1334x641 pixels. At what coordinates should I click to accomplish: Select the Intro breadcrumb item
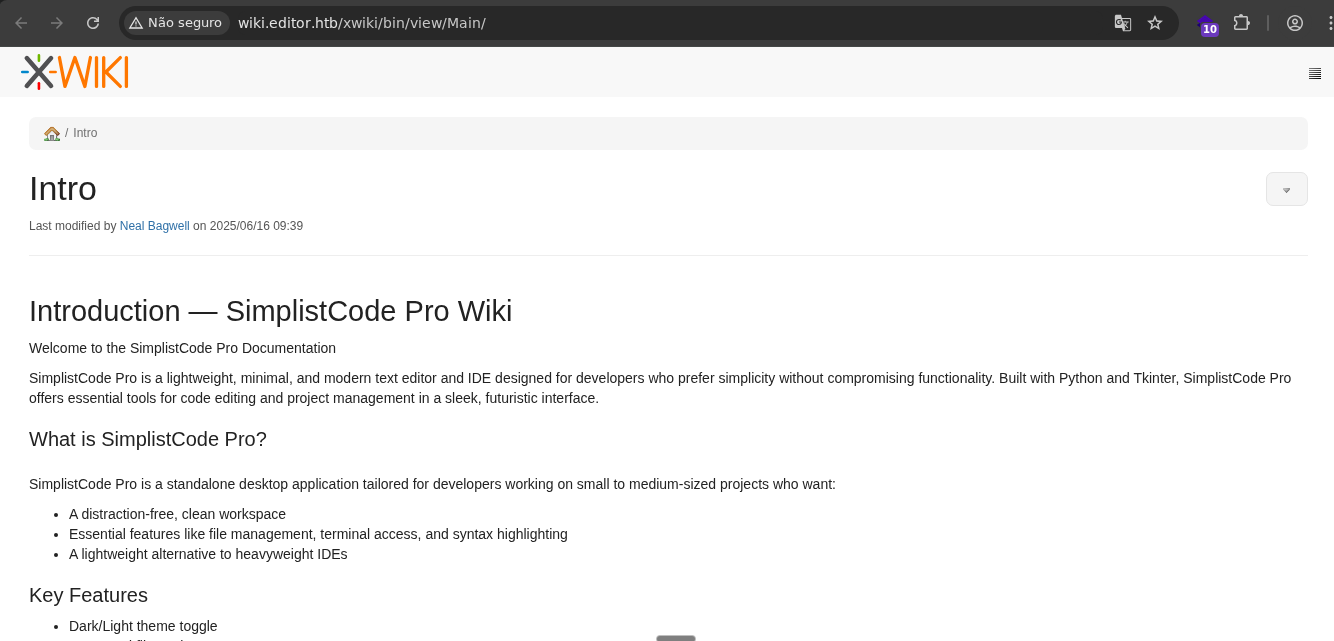85,133
